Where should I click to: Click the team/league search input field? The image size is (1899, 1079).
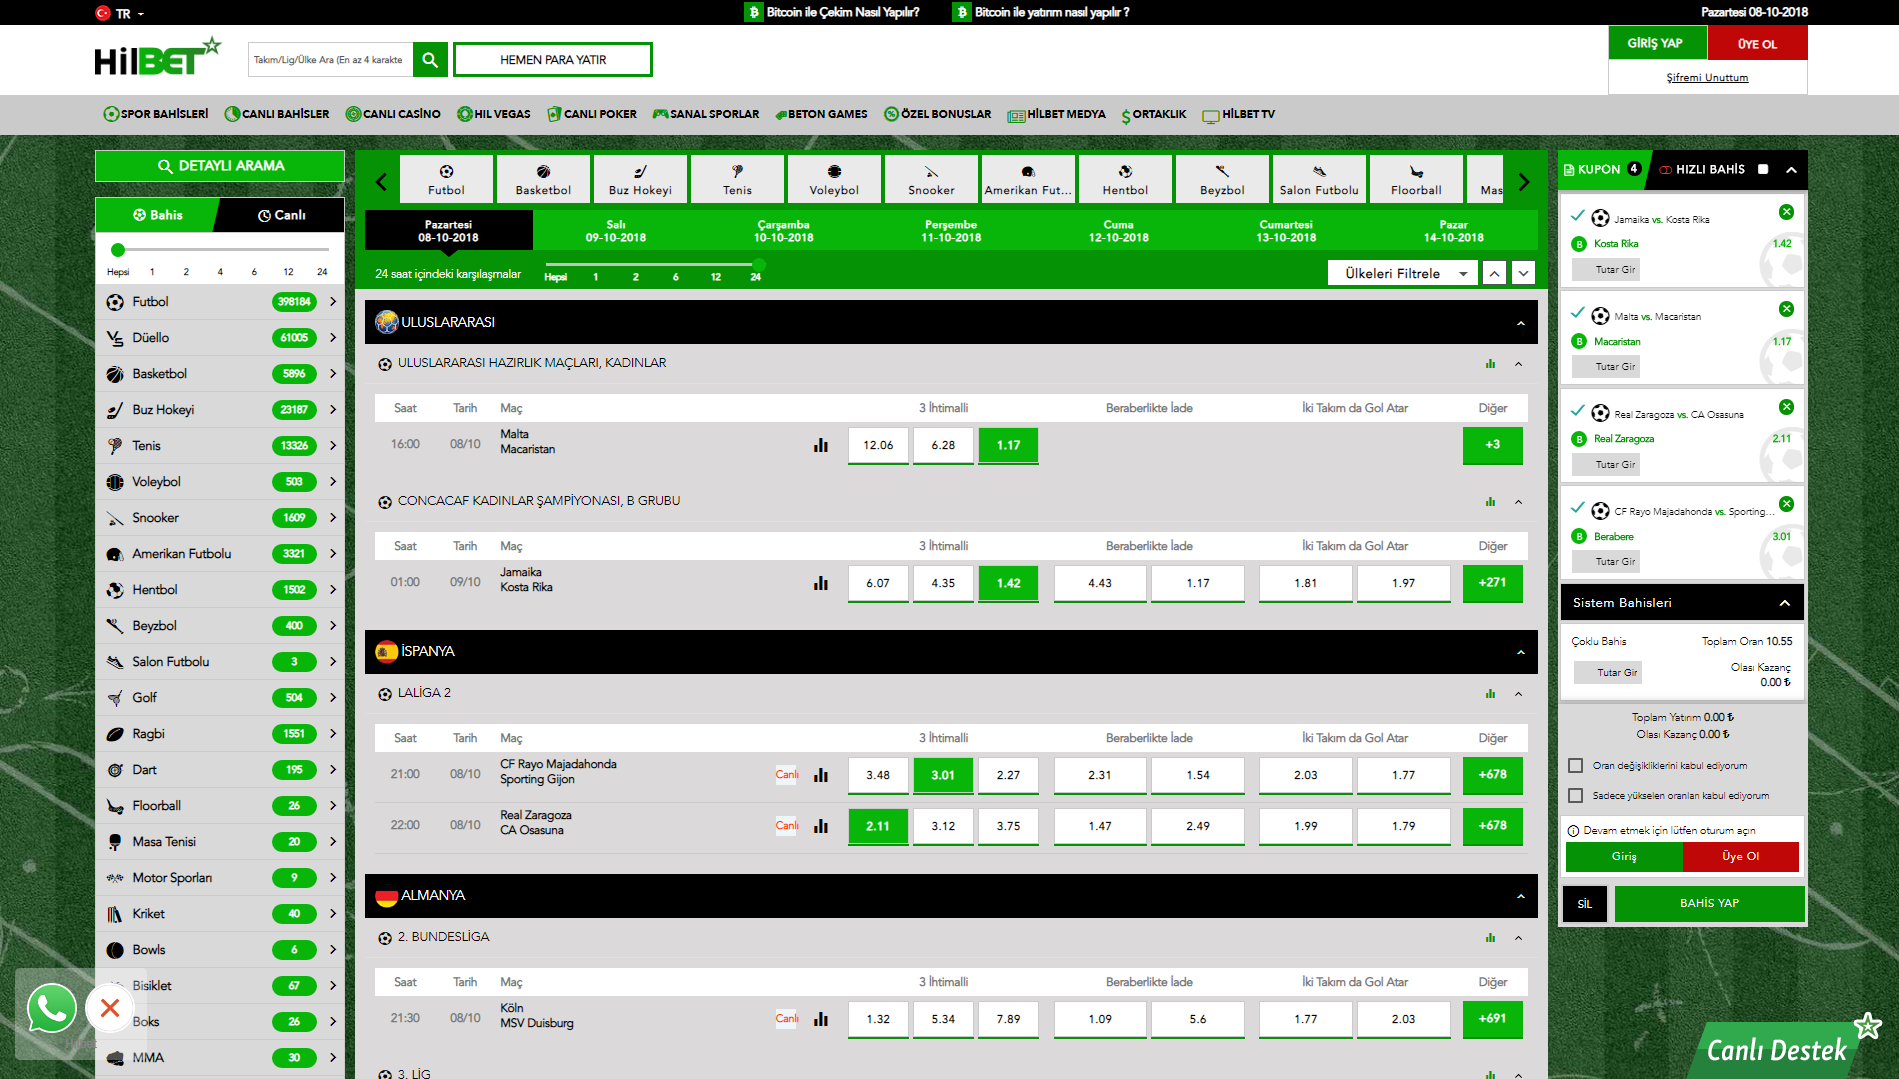point(330,60)
